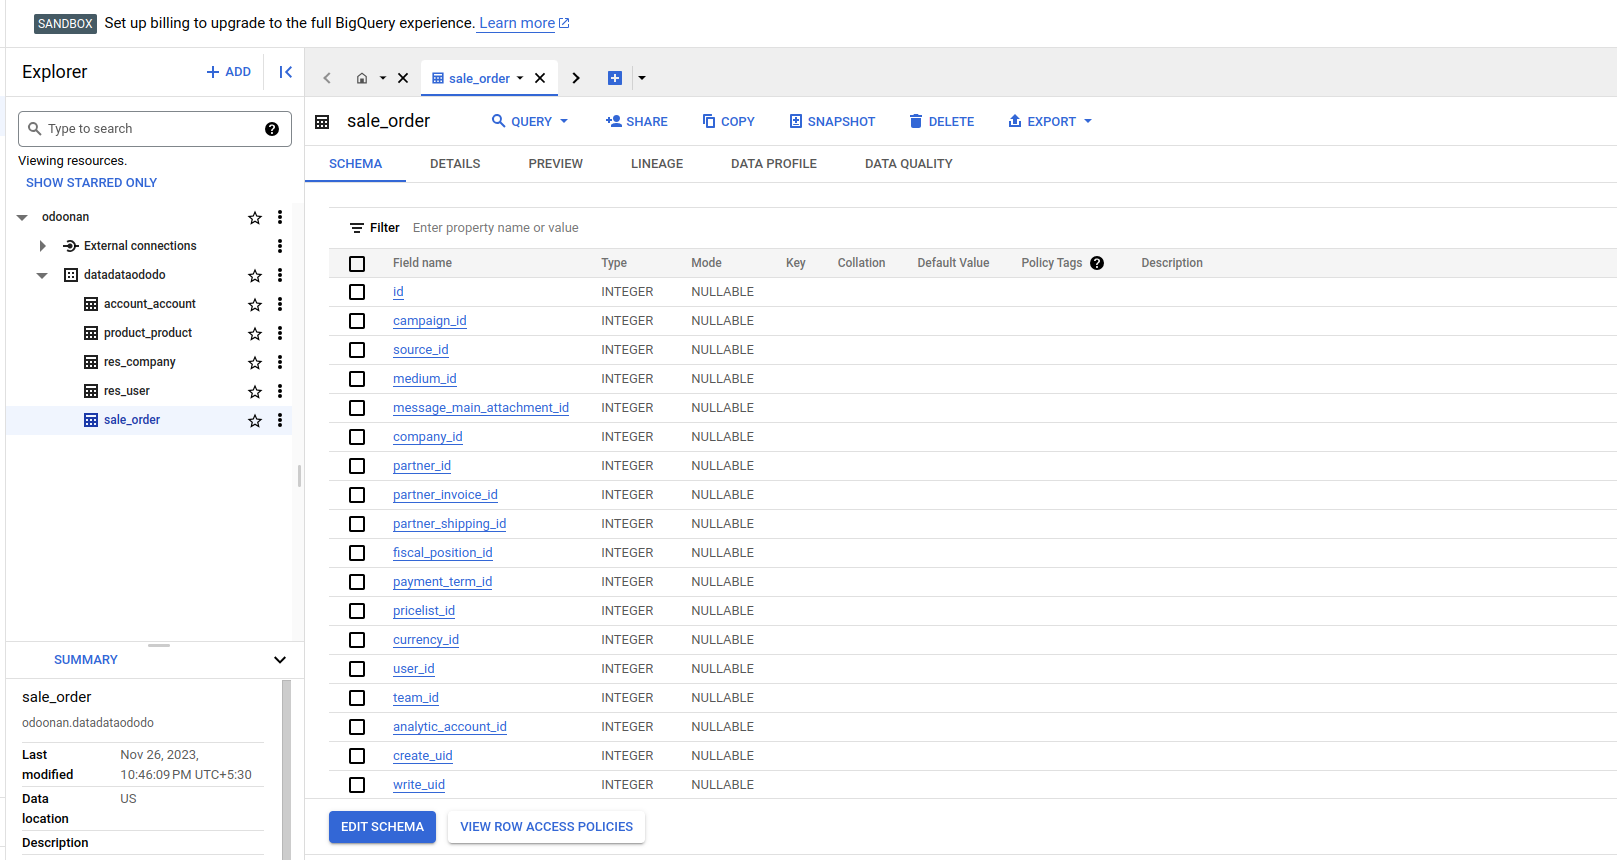Viewport: 1617px width, 860px height.
Task: Click the SNAPSHOT button
Action: [x=832, y=121]
